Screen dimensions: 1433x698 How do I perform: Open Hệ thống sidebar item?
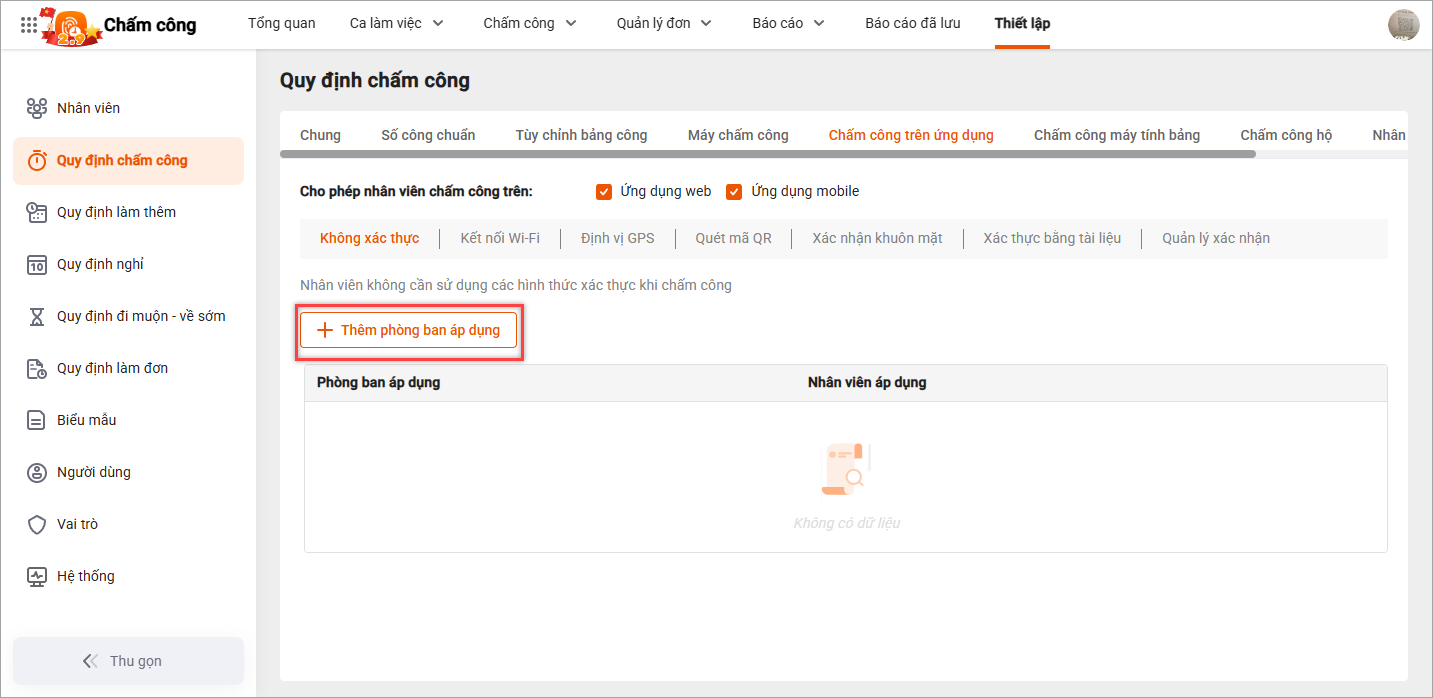(x=128, y=576)
